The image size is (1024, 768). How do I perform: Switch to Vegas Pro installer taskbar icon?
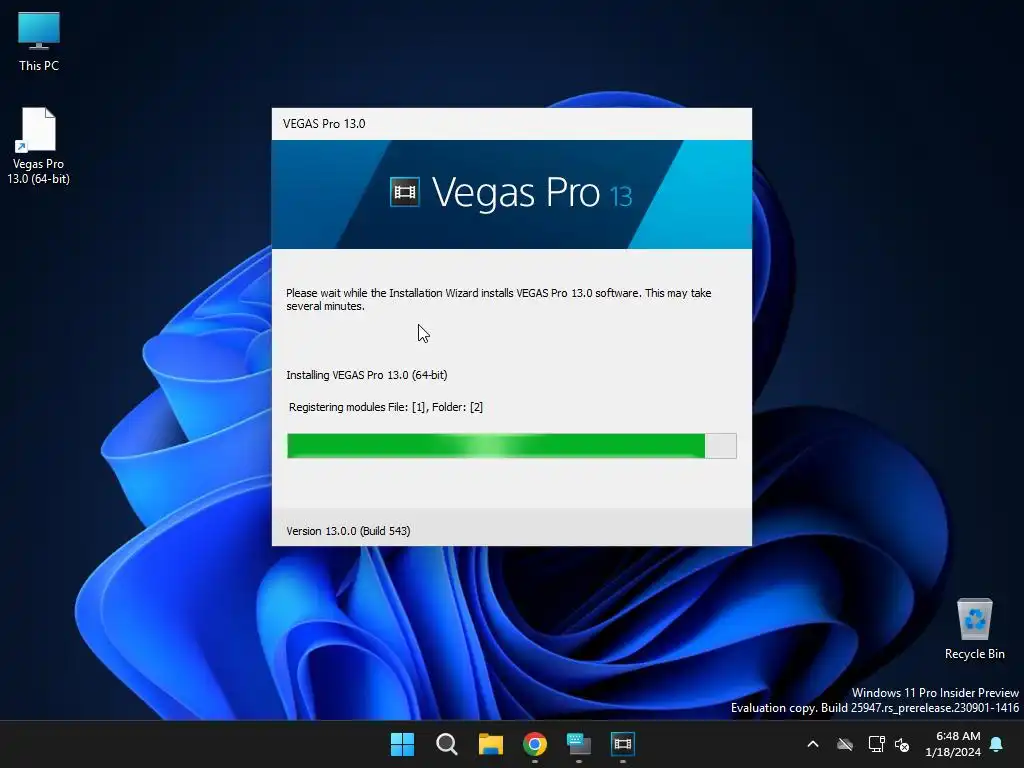(623, 744)
